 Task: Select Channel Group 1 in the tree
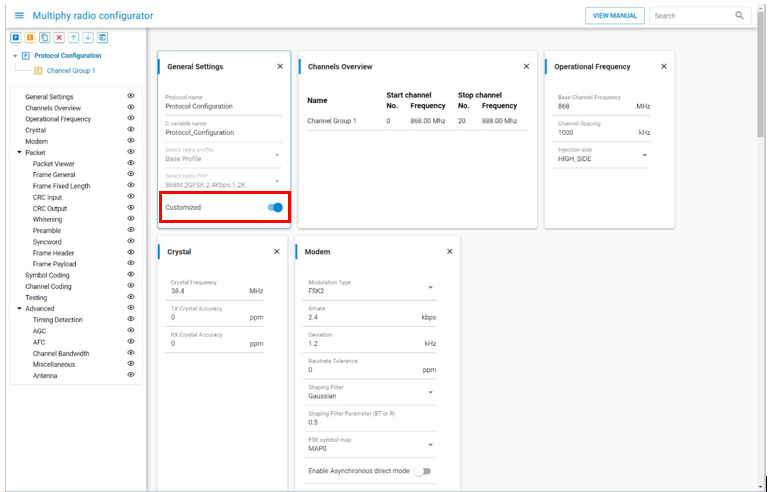click(70, 71)
